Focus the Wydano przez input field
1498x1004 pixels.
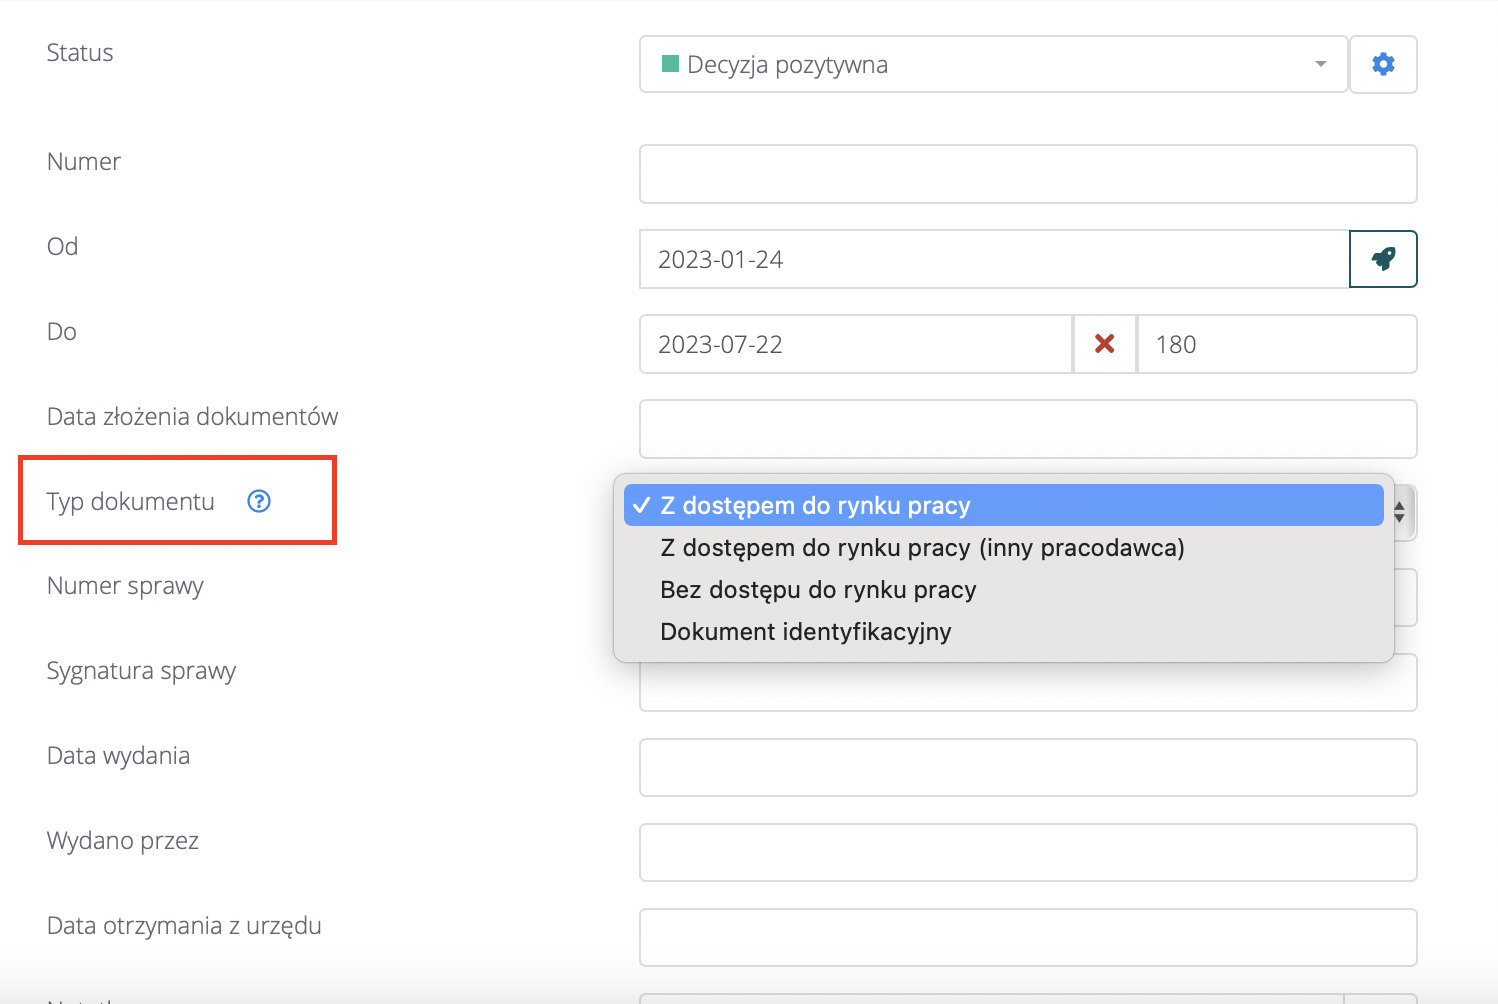(x=1027, y=853)
